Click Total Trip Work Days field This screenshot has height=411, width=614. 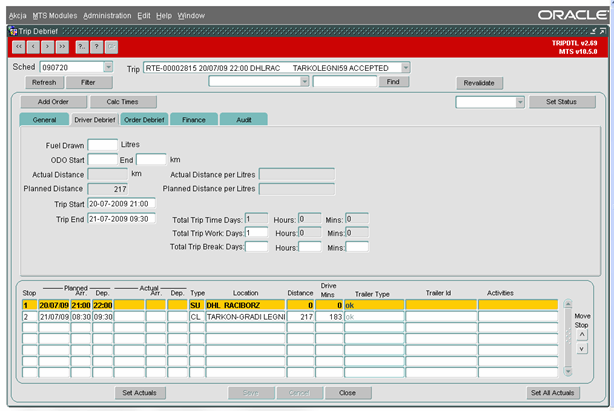coord(256,233)
